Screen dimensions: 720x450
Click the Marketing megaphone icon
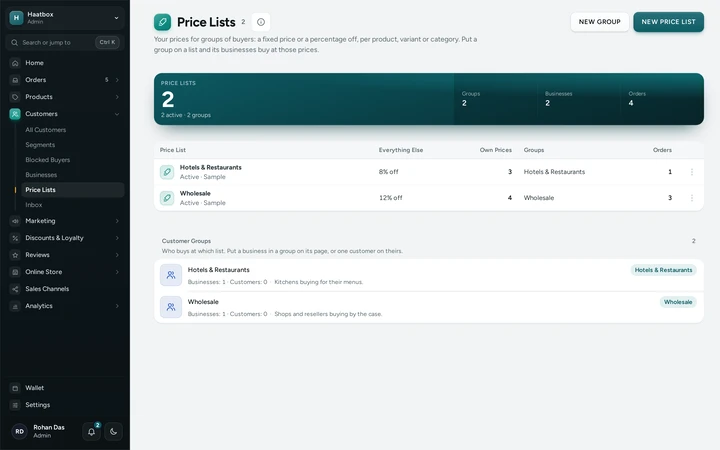click(x=15, y=221)
